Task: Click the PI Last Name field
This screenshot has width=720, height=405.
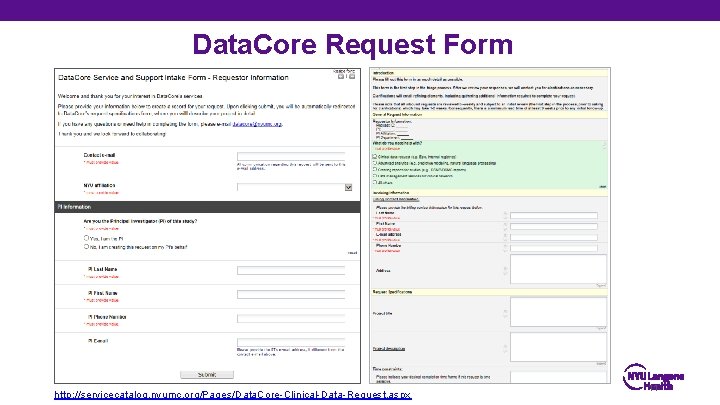Action: point(291,270)
